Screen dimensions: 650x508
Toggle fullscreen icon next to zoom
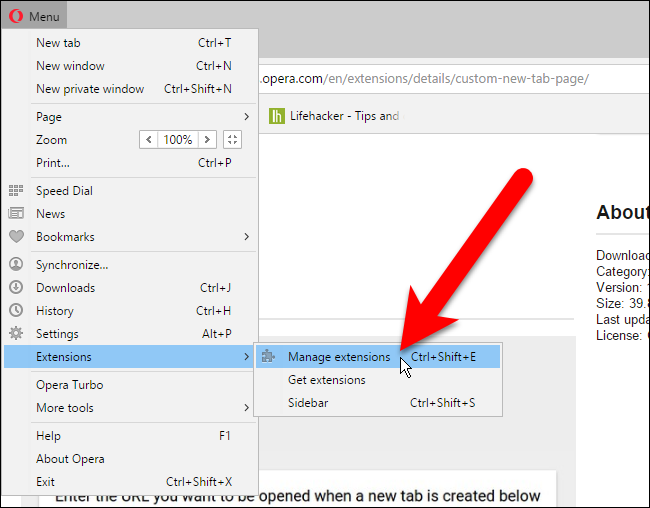(x=232, y=140)
